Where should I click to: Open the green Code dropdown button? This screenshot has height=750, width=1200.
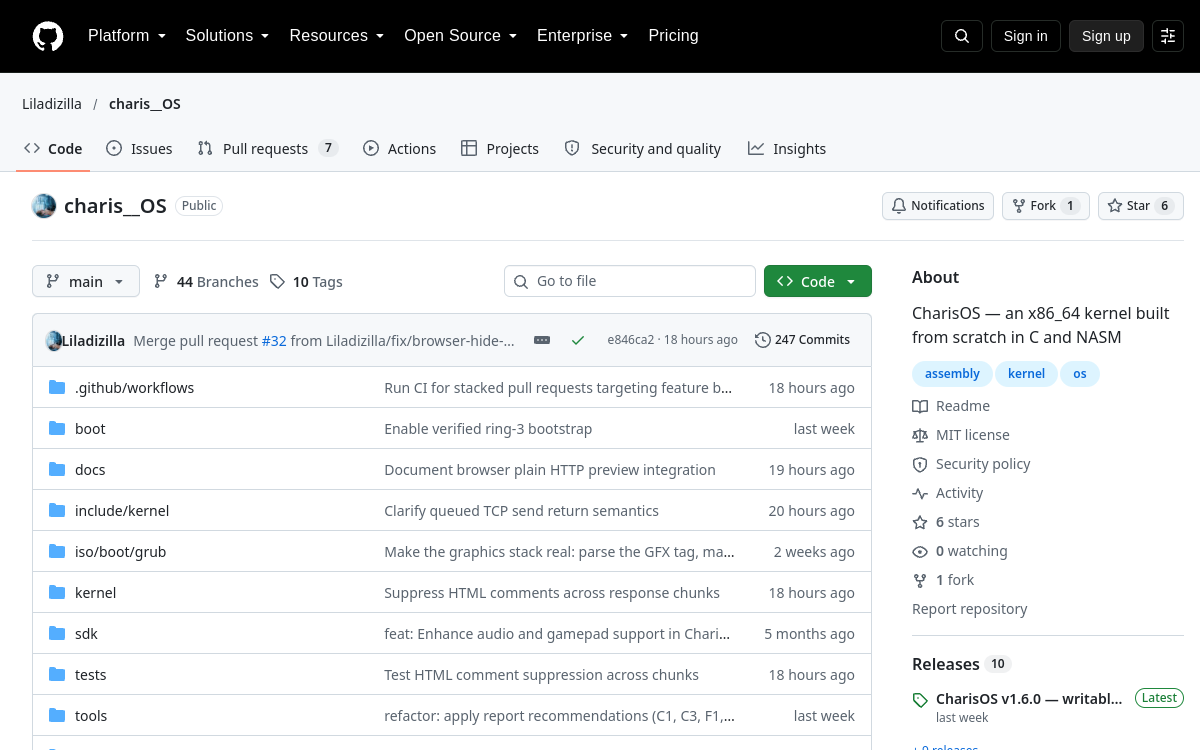[x=818, y=282]
